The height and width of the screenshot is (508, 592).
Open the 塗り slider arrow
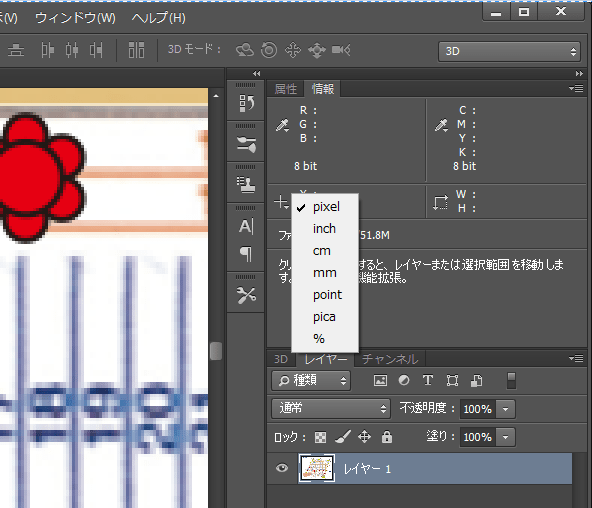506,437
